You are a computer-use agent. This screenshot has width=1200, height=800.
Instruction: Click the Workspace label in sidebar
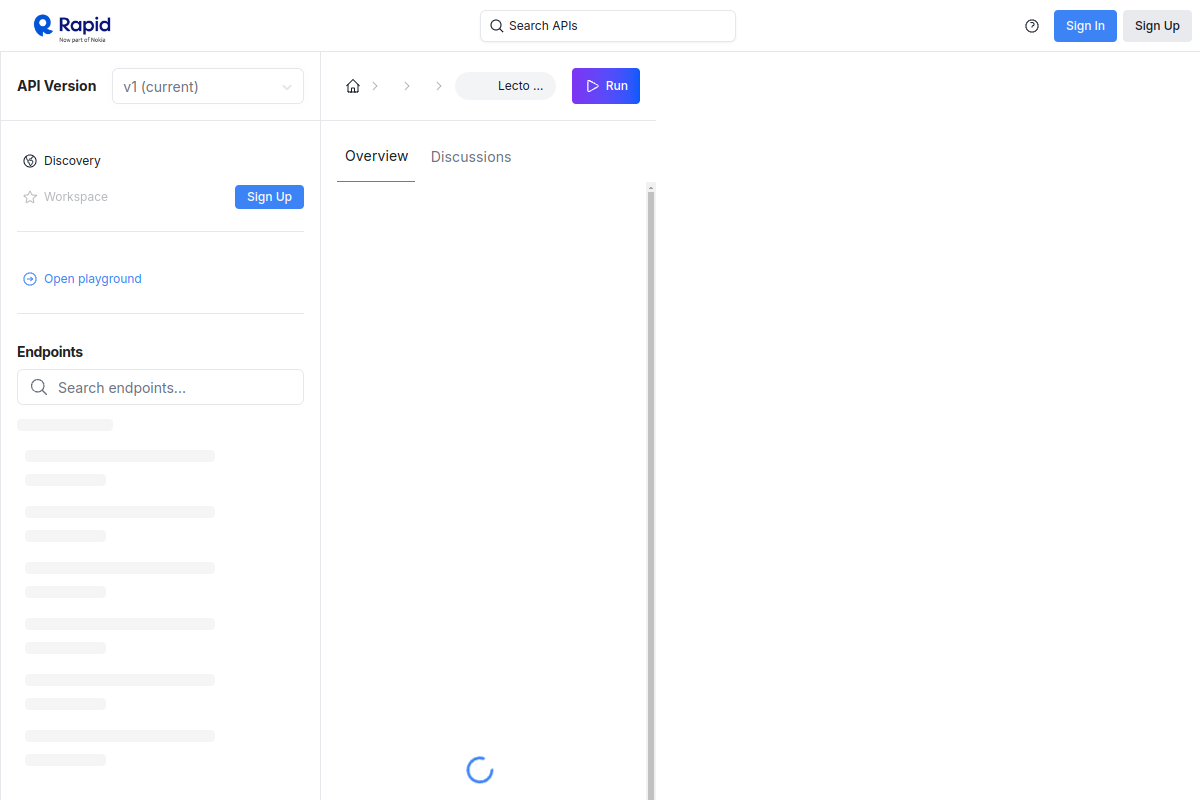[76, 197]
